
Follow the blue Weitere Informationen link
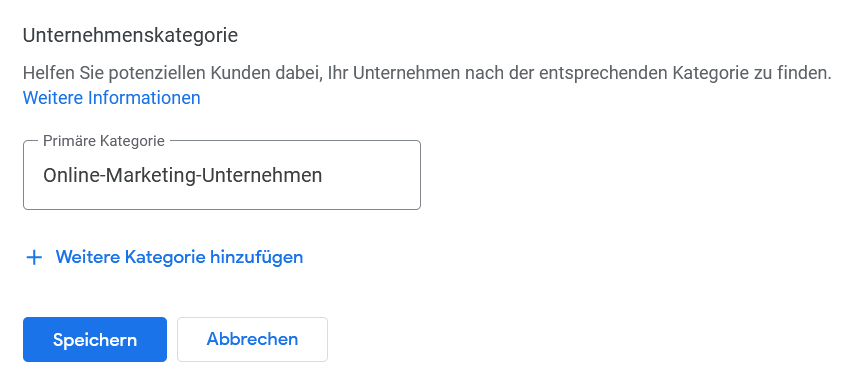pyautogui.click(x=112, y=98)
